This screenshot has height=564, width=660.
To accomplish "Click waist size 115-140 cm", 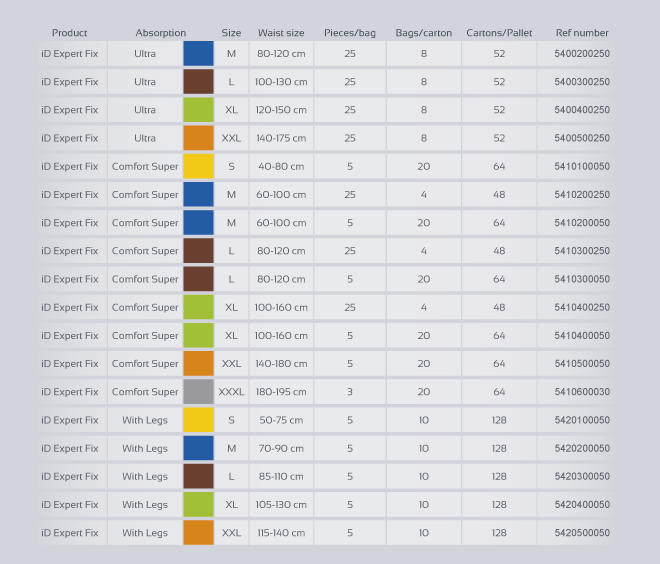I will tap(281, 533).
